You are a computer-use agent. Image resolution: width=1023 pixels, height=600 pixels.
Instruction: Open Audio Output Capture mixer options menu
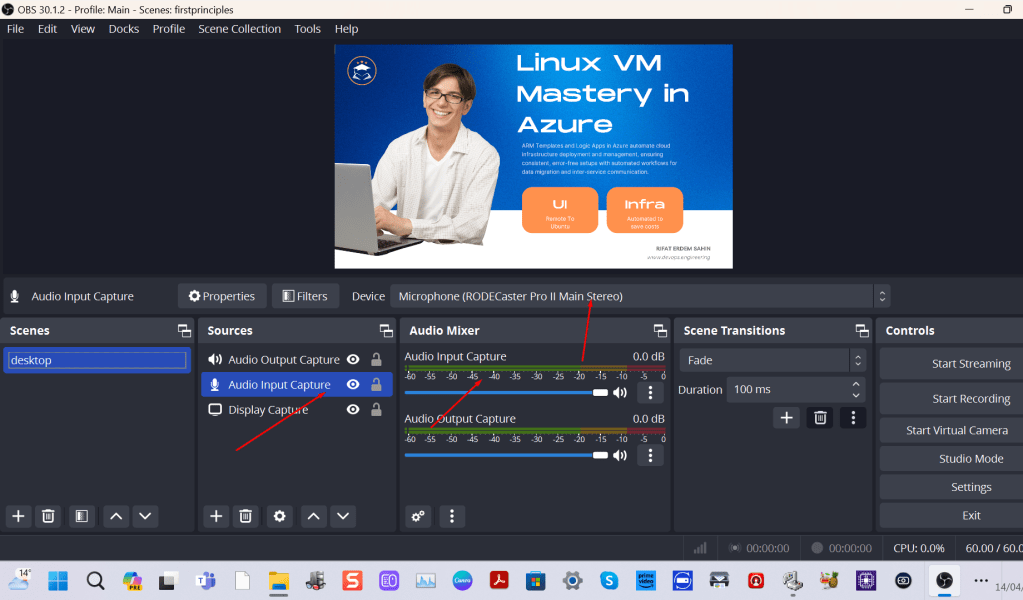point(650,455)
